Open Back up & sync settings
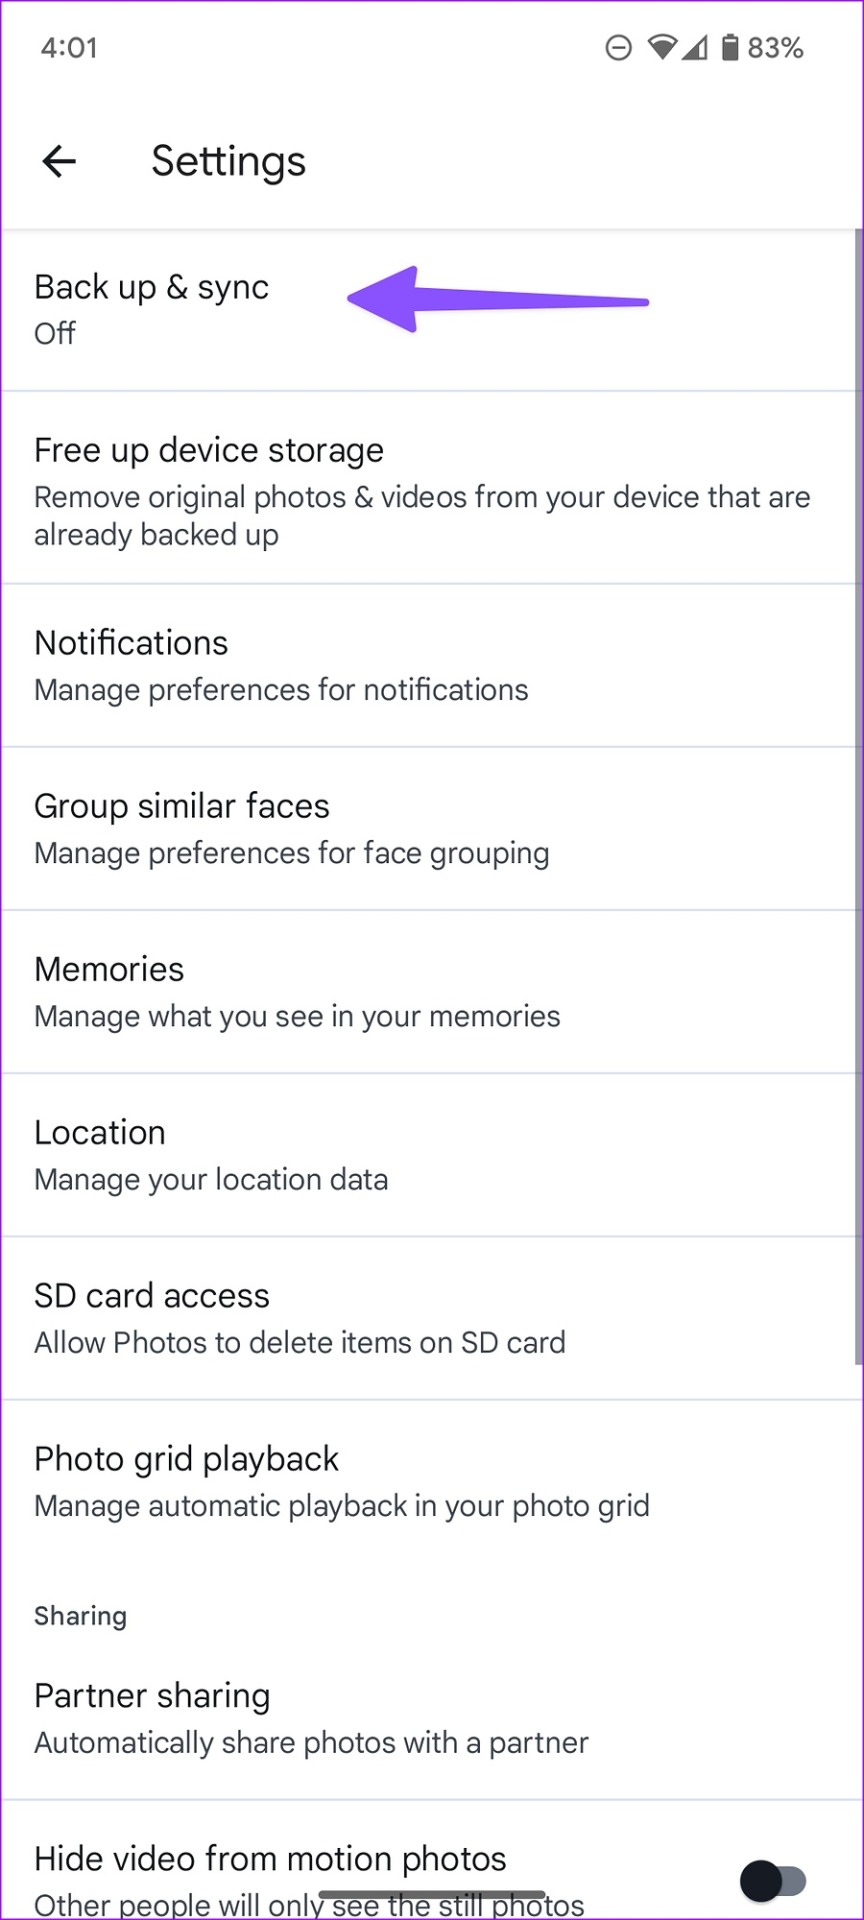The width and height of the screenshot is (864, 1920). click(430, 310)
